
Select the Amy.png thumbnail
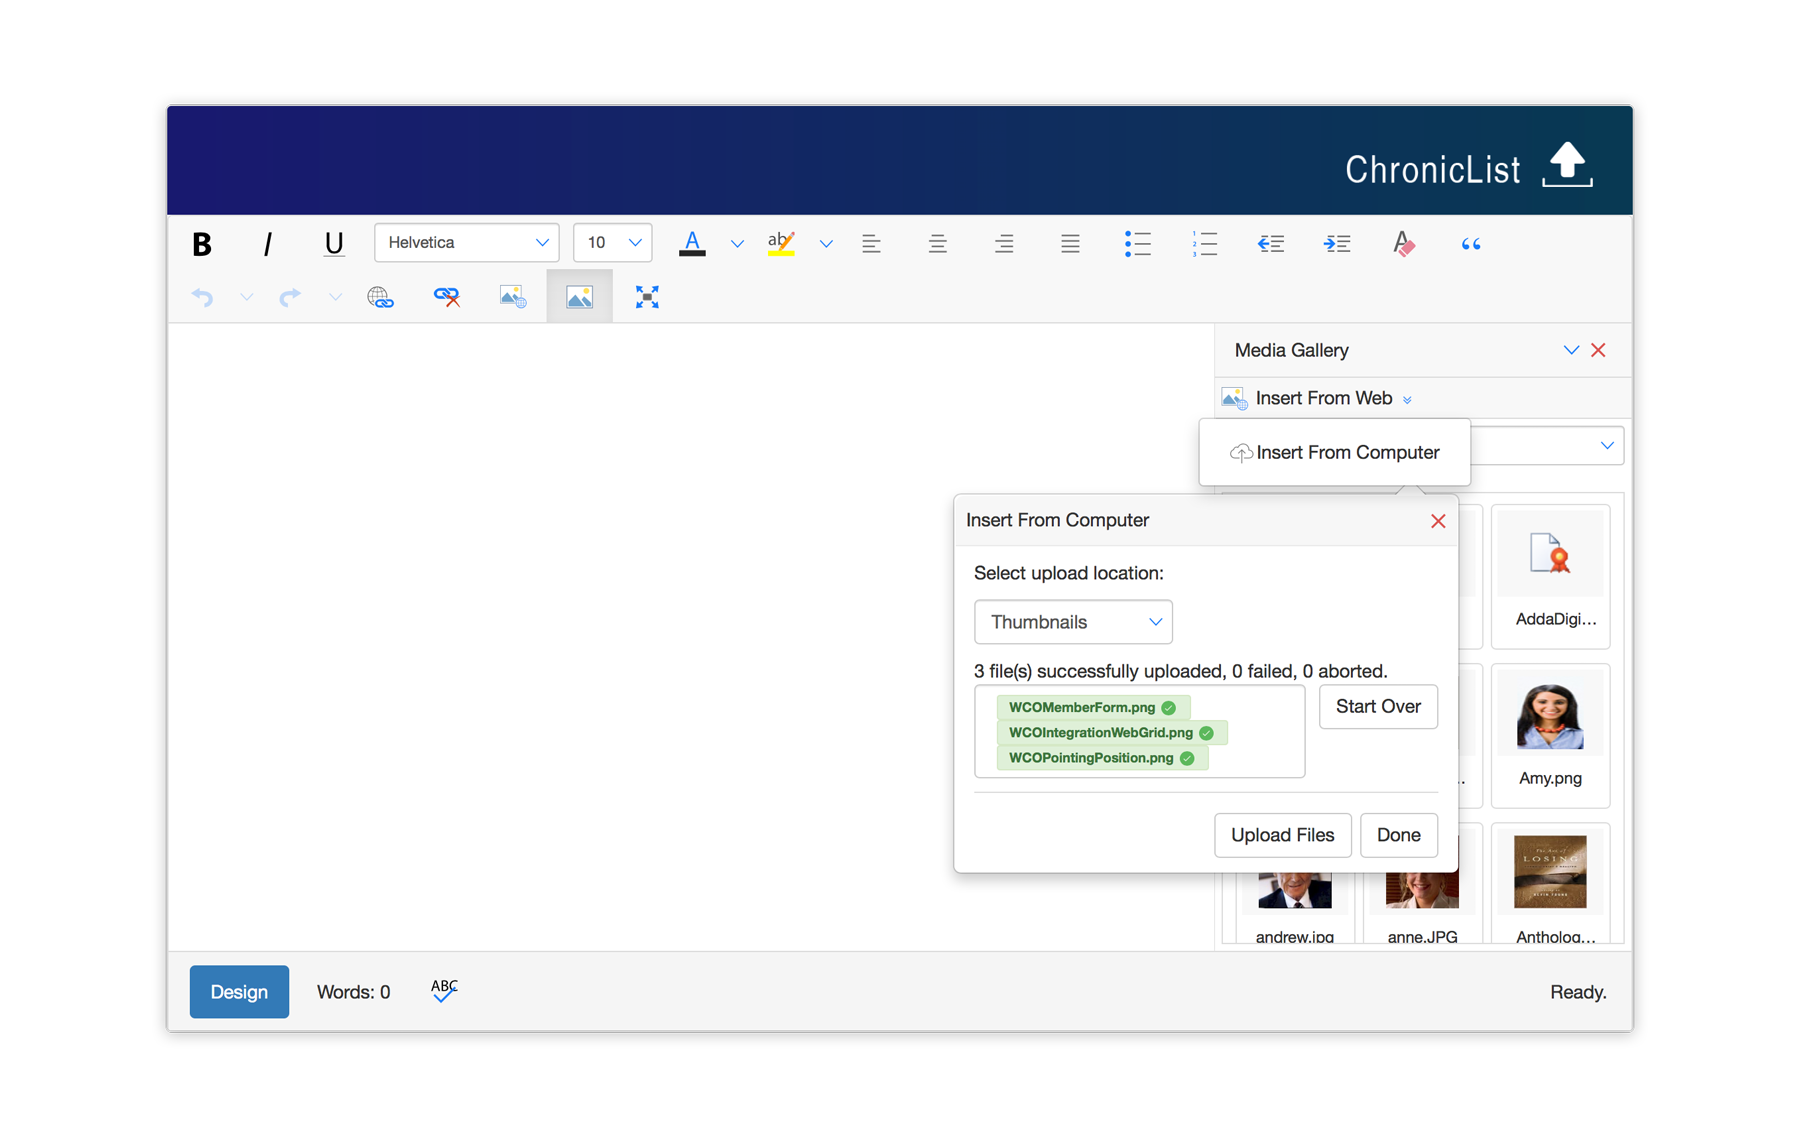pyautogui.click(x=1549, y=735)
